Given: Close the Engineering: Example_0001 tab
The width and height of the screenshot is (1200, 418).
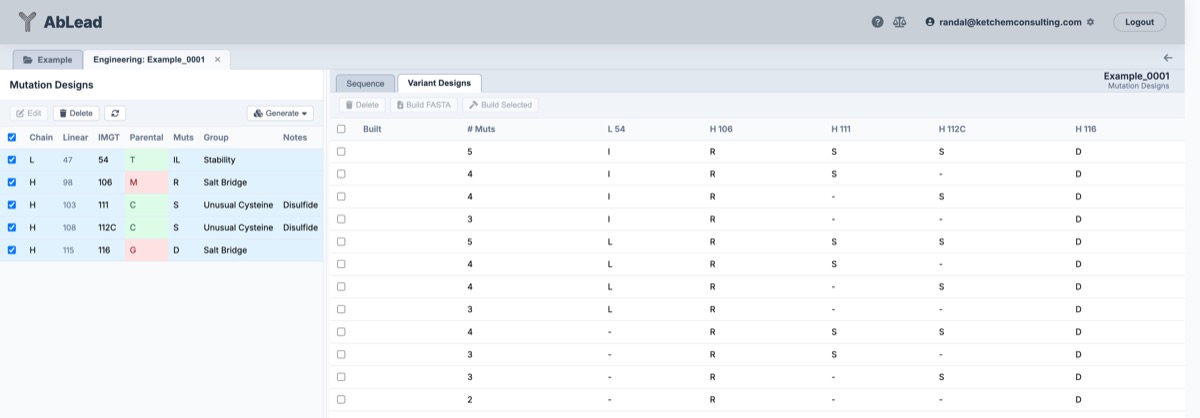Looking at the screenshot, I should point(218,60).
